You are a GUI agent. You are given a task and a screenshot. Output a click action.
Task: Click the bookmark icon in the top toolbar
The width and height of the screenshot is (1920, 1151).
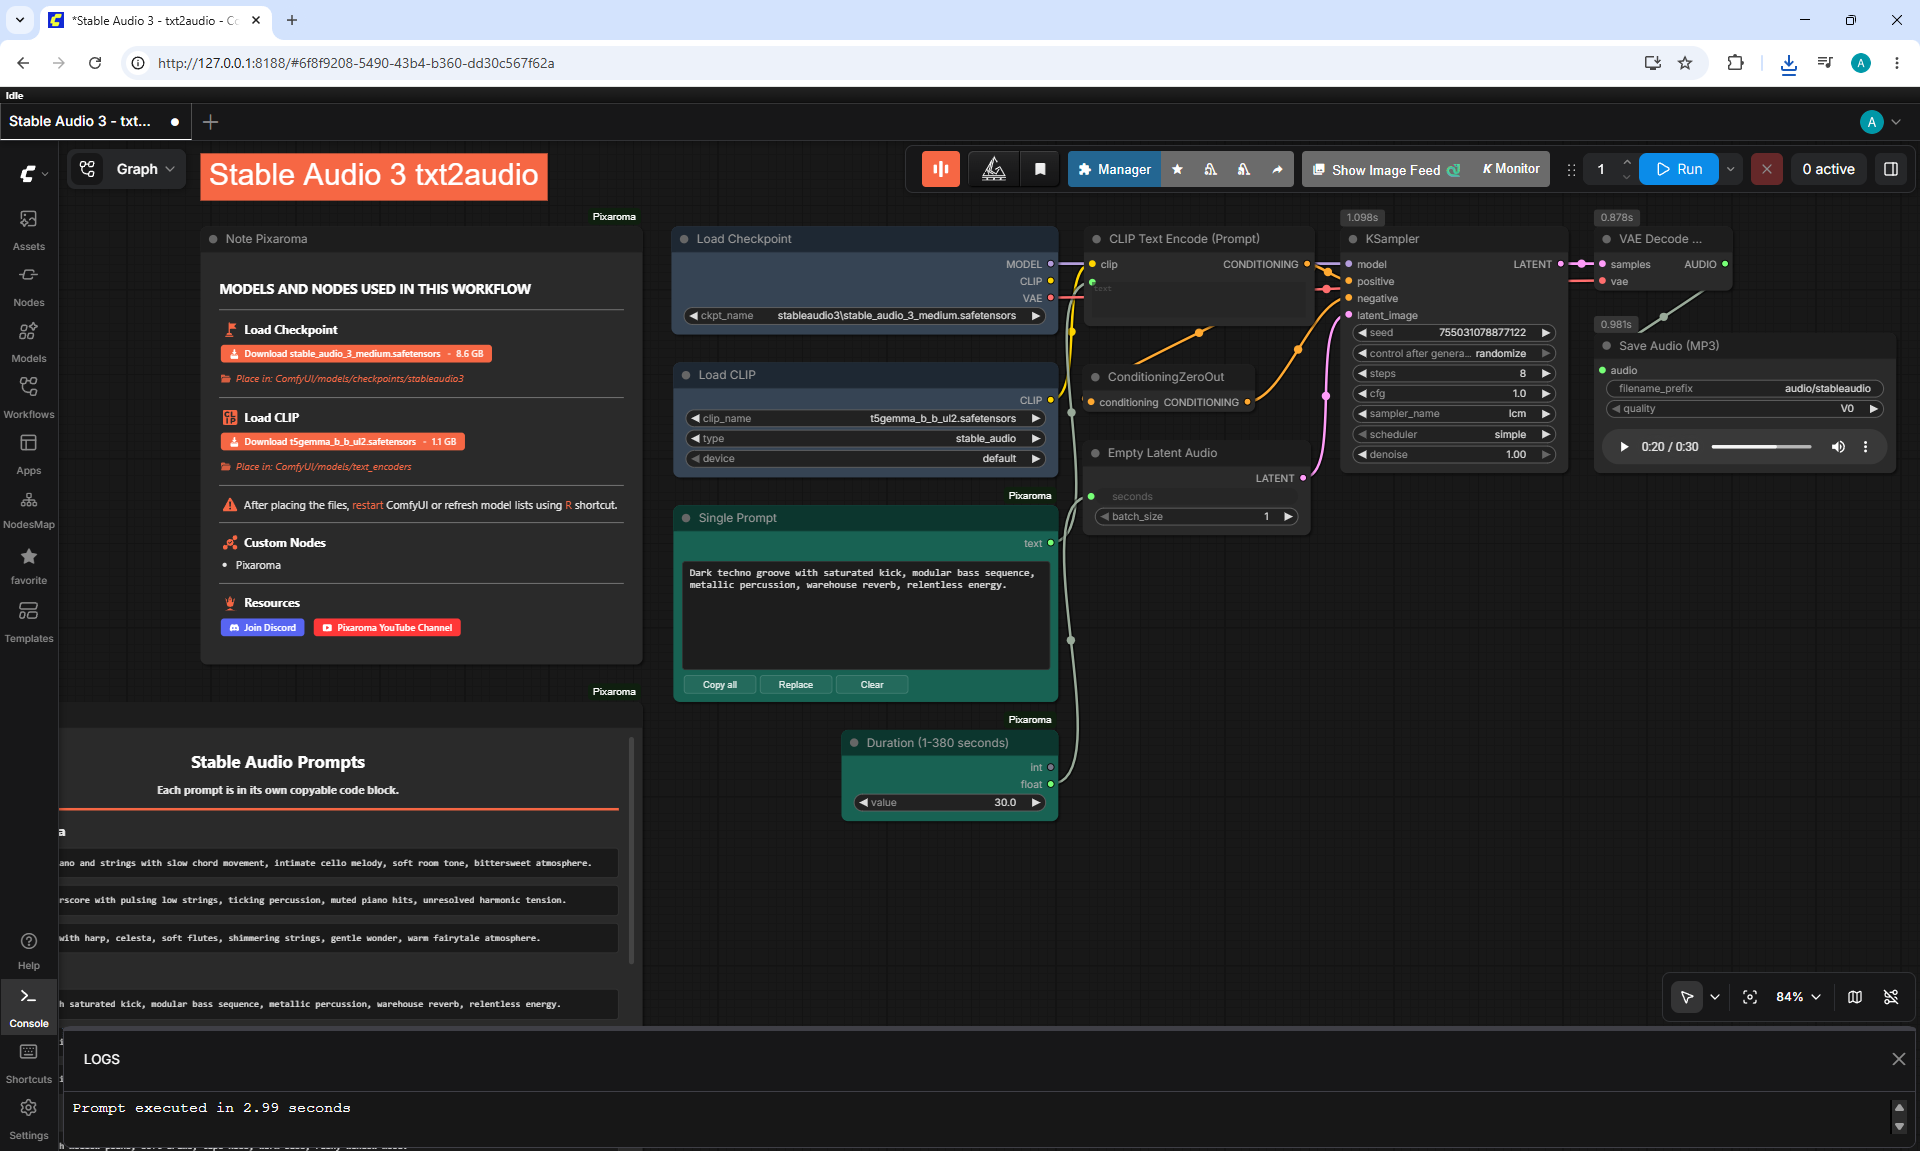1040,169
